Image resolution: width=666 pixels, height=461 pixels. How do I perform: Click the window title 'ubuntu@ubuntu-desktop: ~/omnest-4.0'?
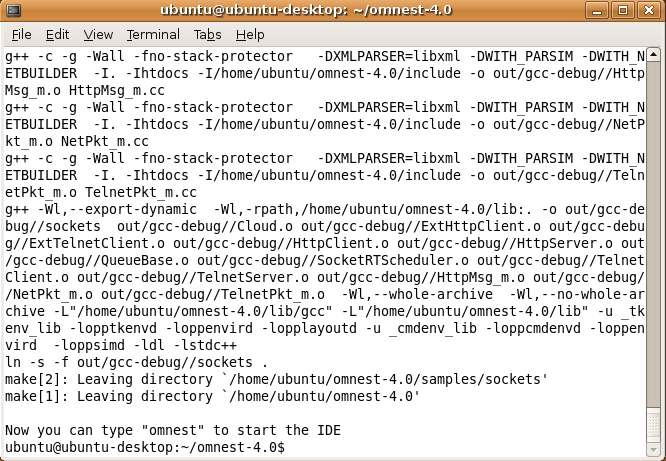pyautogui.click(x=306, y=10)
